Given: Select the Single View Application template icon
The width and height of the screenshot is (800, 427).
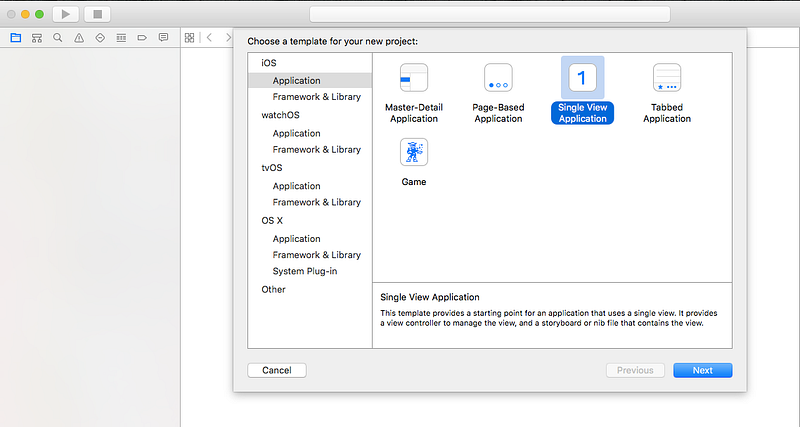Looking at the screenshot, I should coord(583,78).
